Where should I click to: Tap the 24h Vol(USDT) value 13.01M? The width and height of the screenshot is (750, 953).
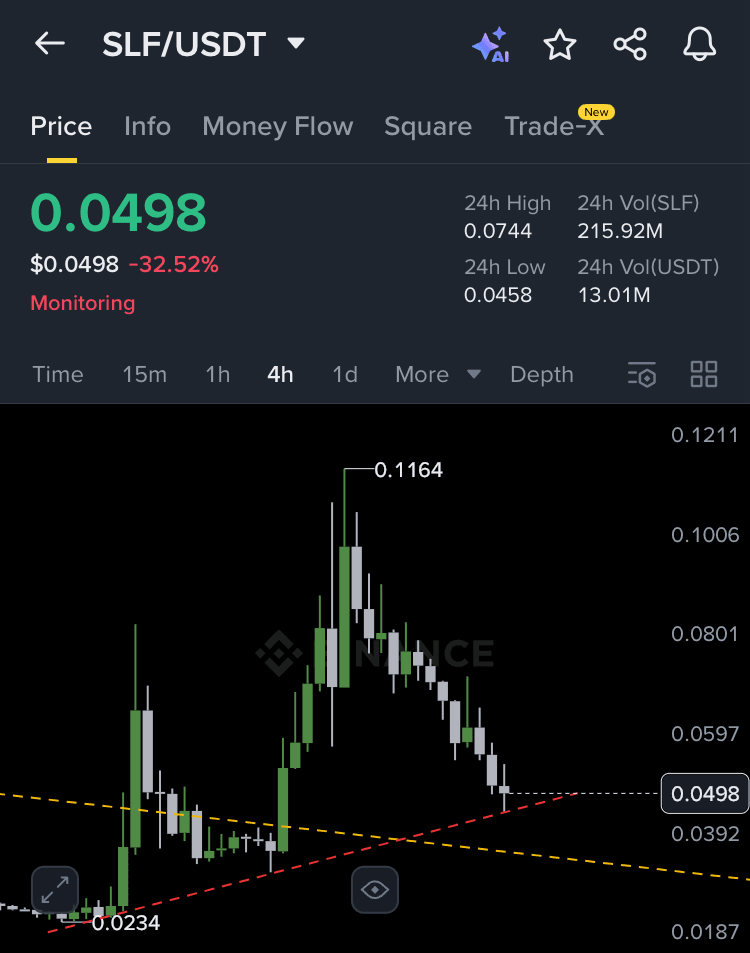click(x=614, y=295)
